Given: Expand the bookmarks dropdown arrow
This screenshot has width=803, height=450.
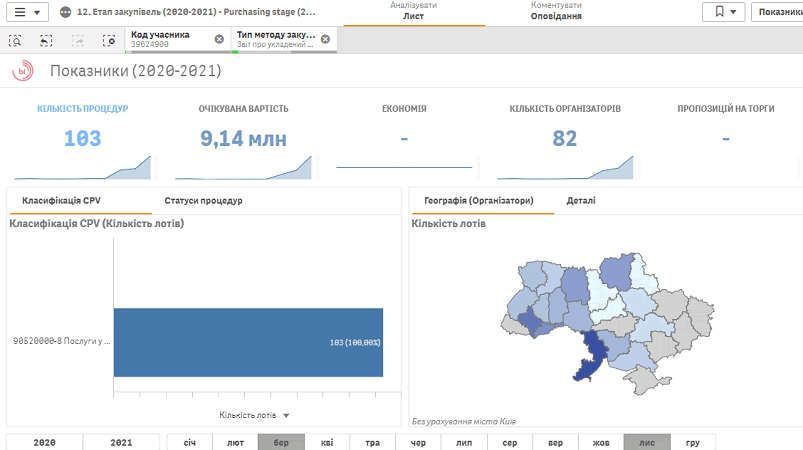Looking at the screenshot, I should [733, 12].
